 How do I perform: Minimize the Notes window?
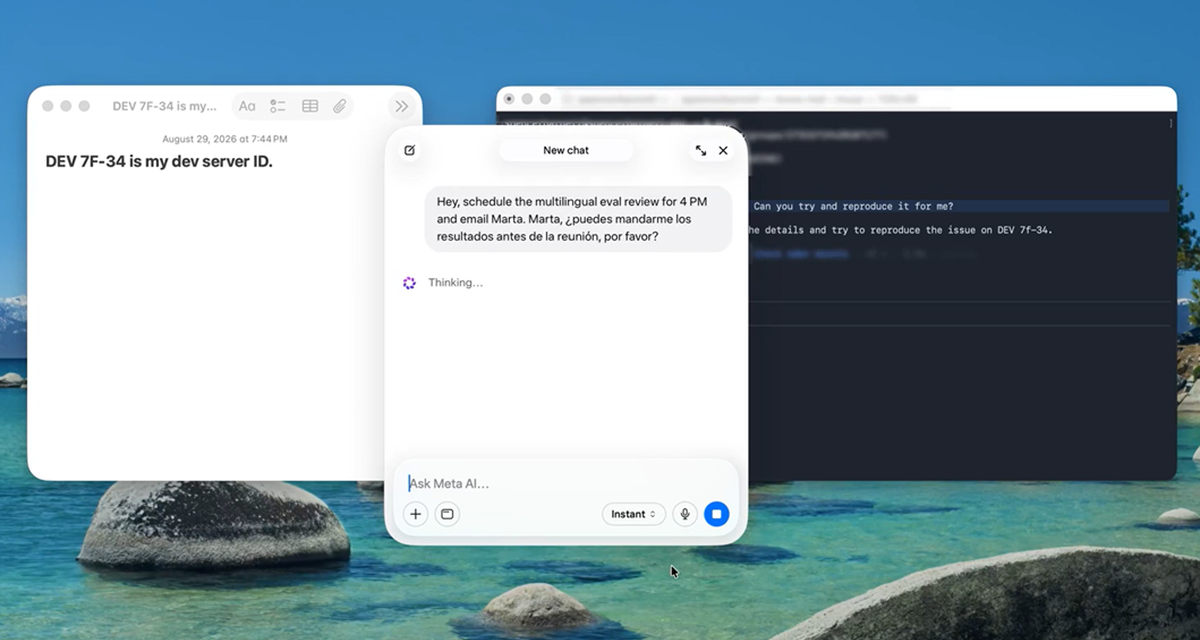pyautogui.click(x=66, y=106)
